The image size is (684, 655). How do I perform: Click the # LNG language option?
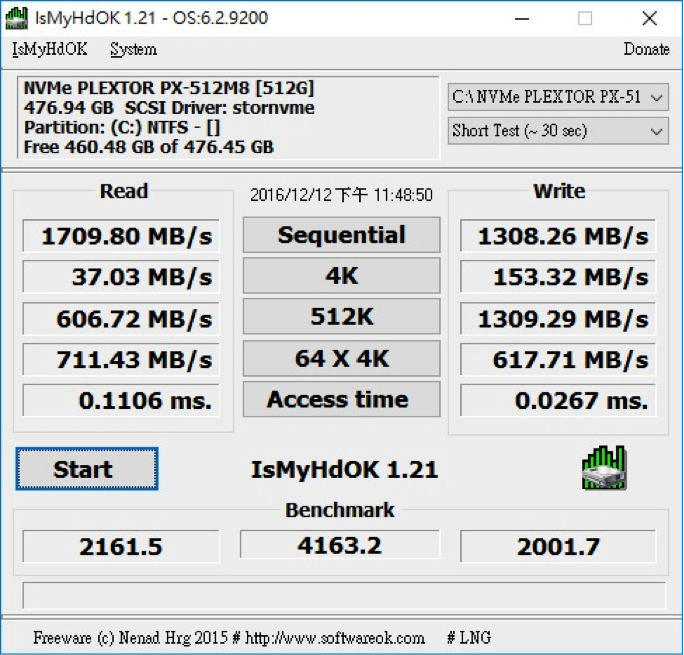point(469,638)
